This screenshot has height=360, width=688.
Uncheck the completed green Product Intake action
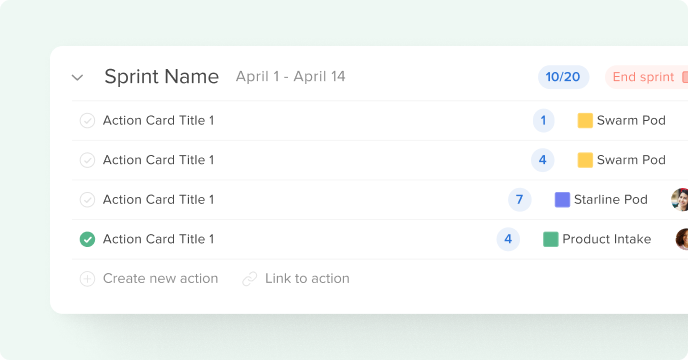[87, 239]
